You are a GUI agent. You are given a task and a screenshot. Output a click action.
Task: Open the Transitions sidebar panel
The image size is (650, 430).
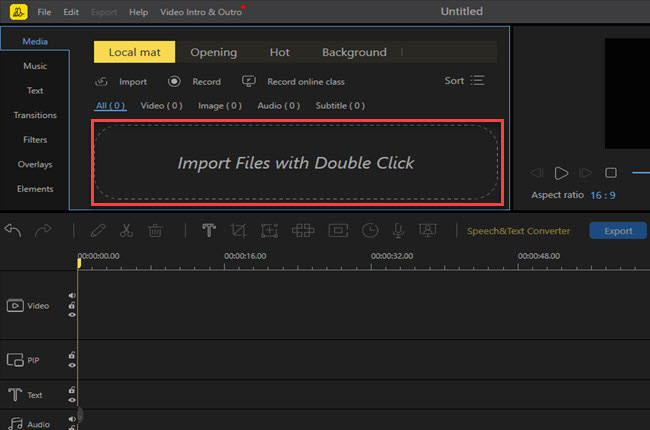tap(35, 115)
